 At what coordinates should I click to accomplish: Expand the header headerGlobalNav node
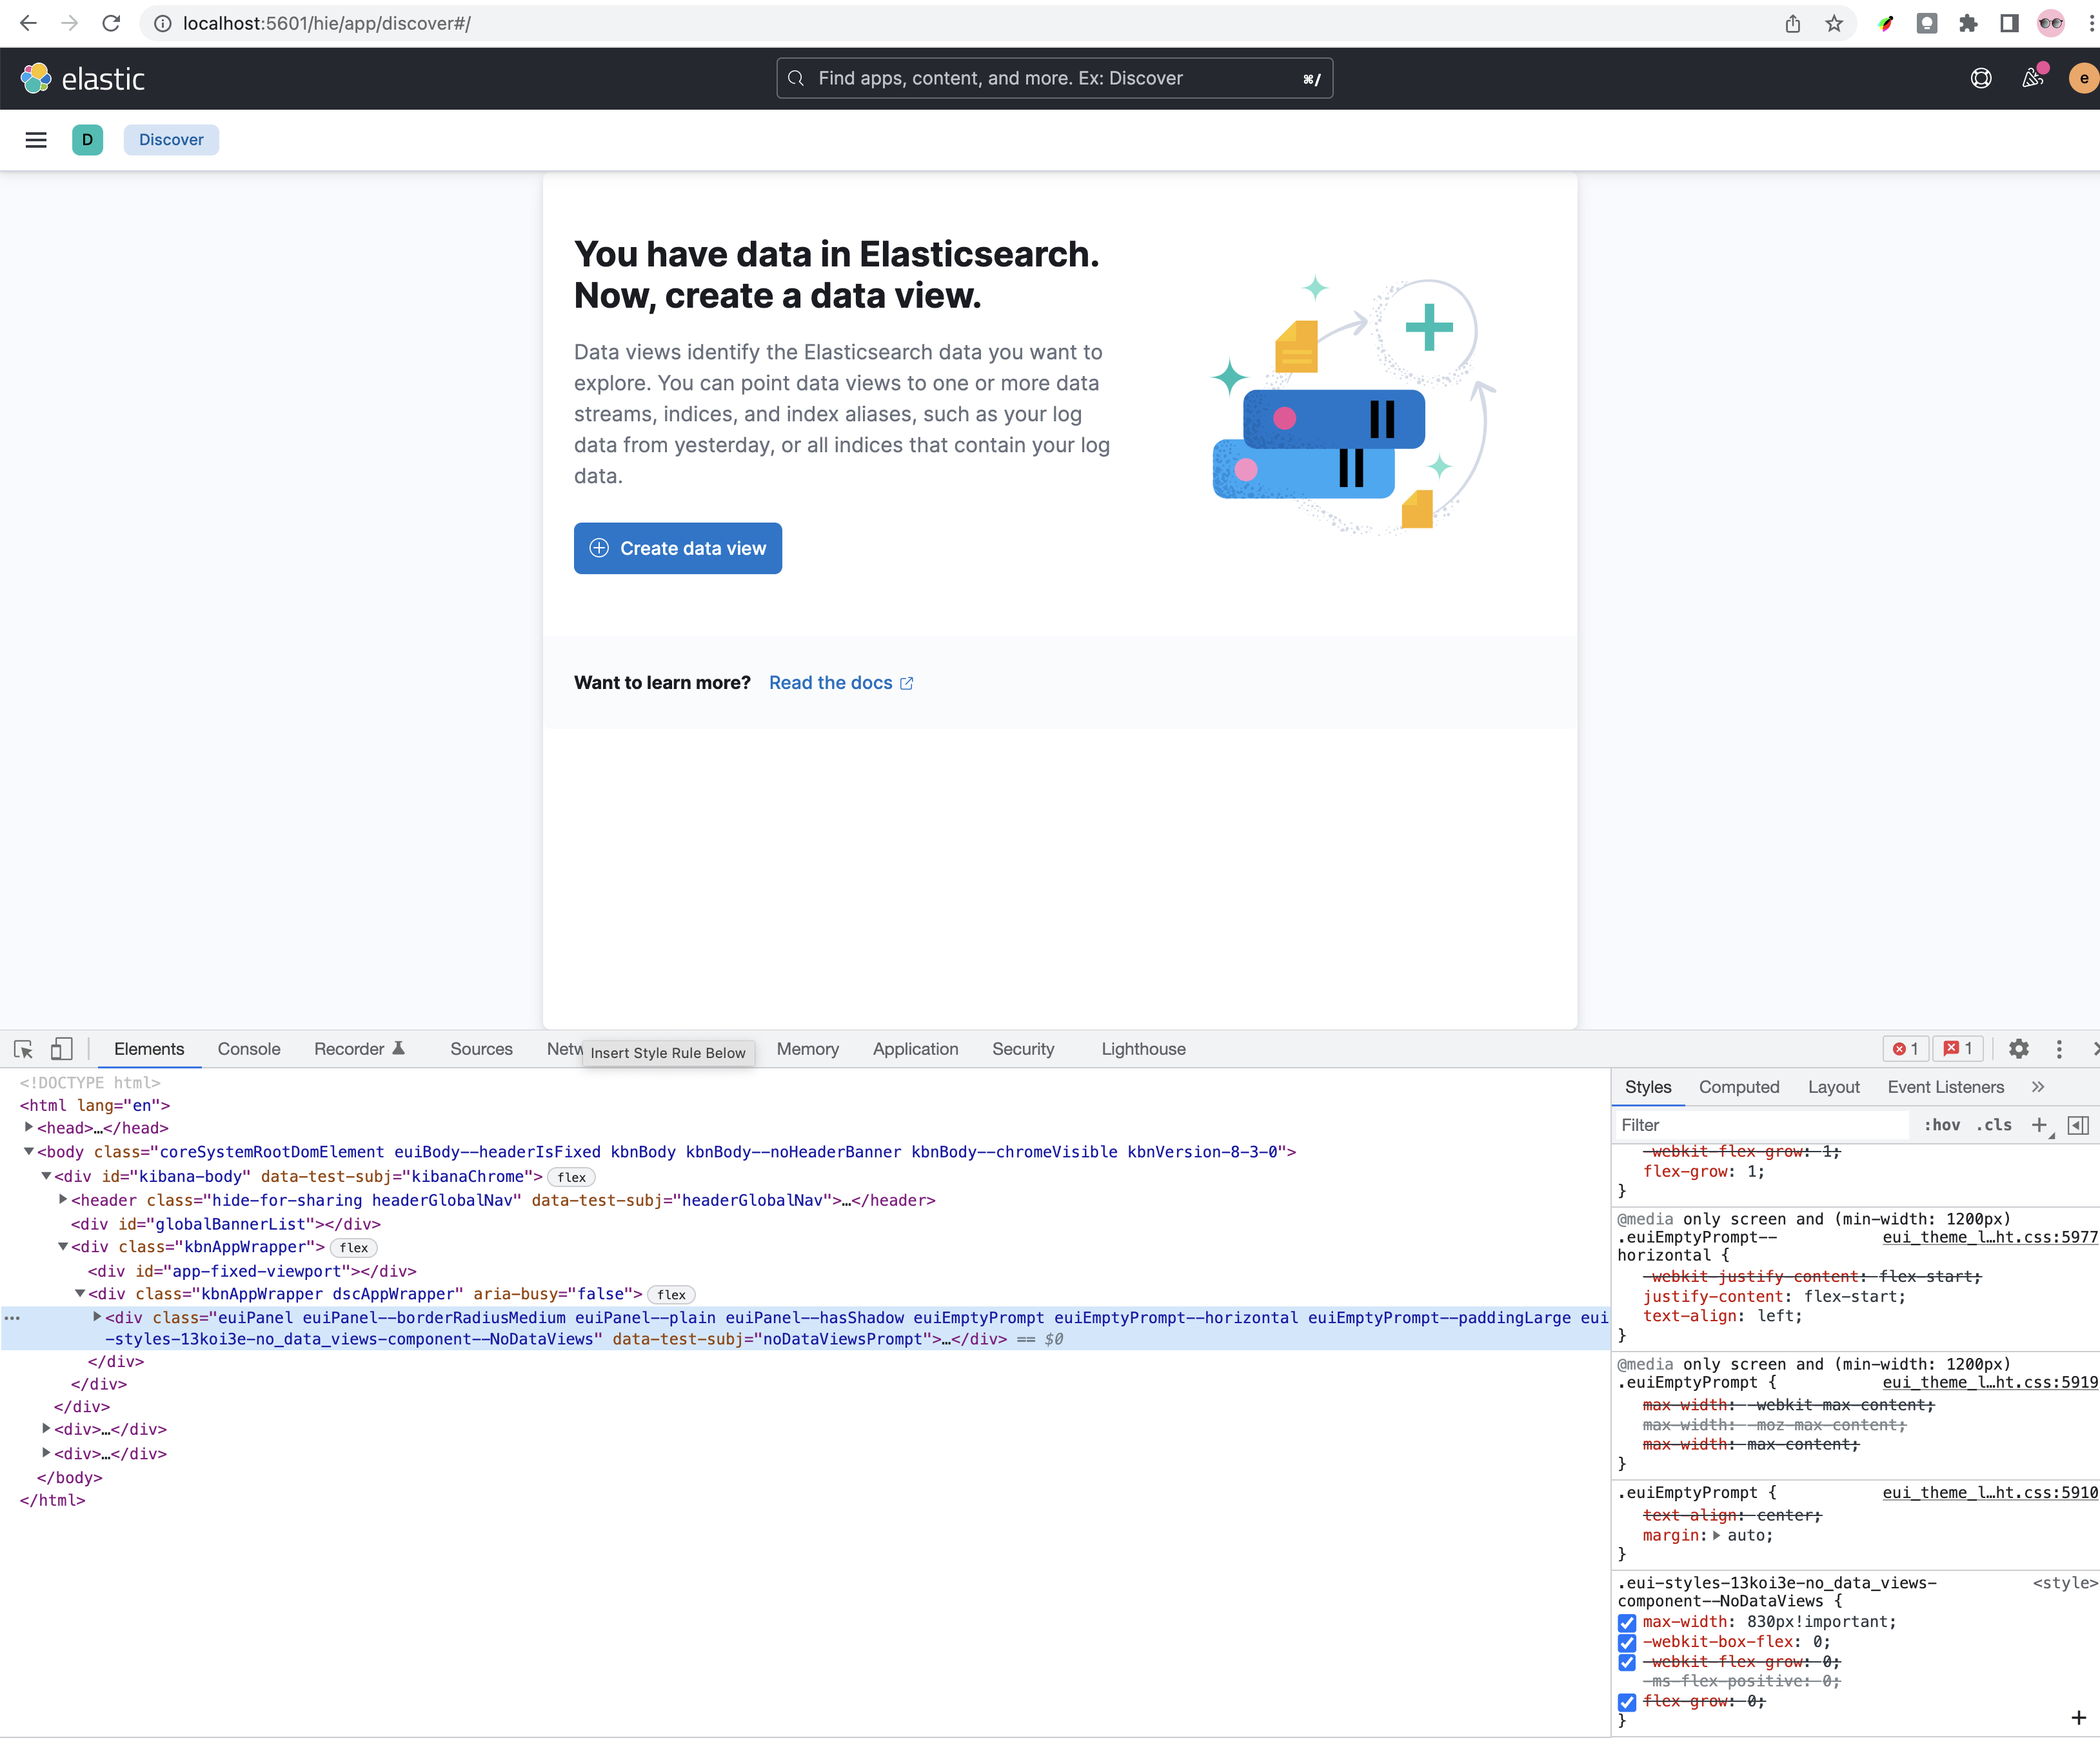pyautogui.click(x=63, y=1199)
